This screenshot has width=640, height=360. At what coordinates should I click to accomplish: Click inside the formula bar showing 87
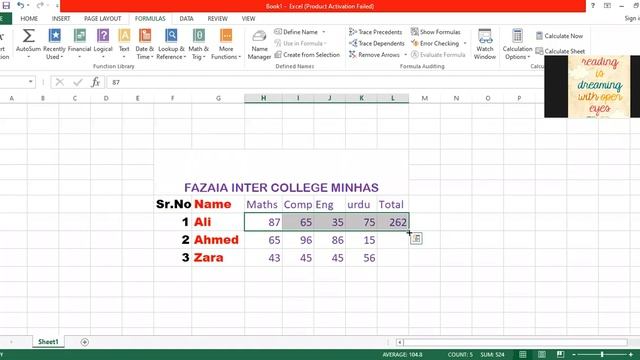pyautogui.click(x=325, y=82)
